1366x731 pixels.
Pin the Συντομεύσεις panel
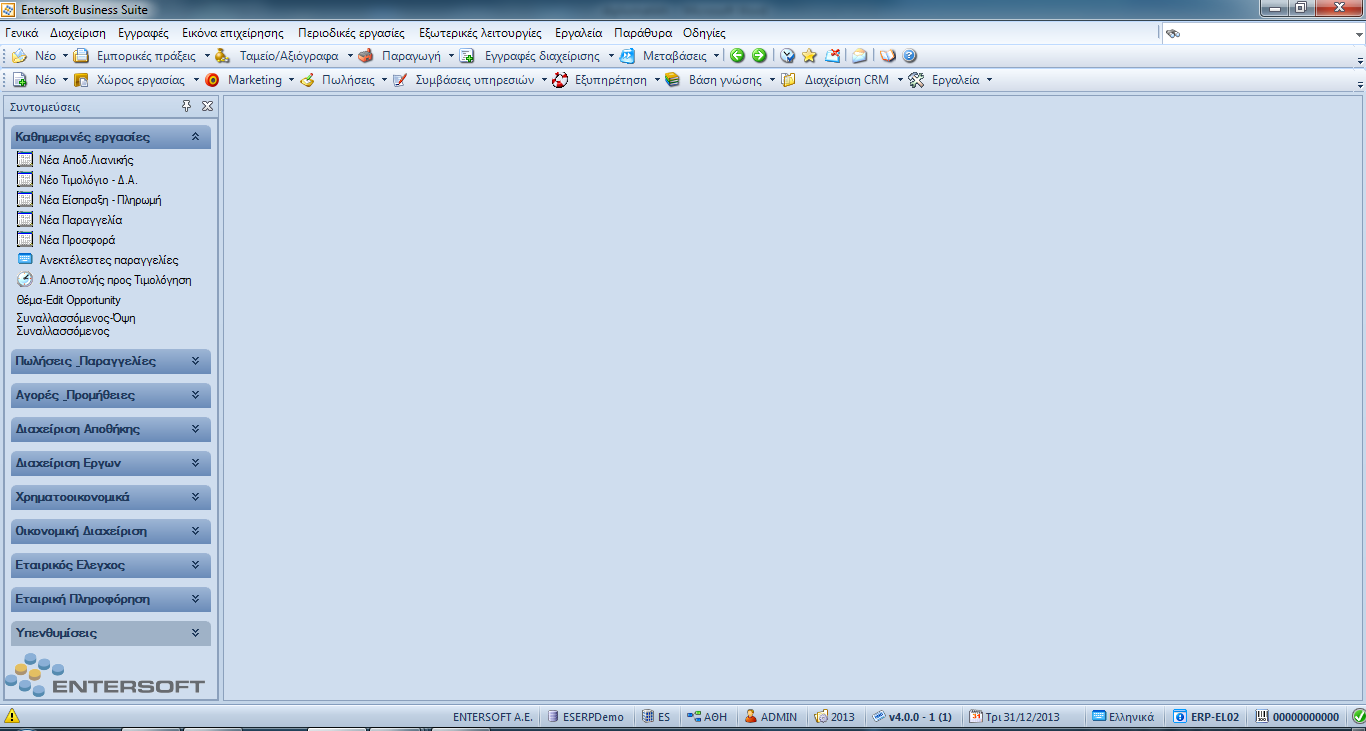click(187, 106)
